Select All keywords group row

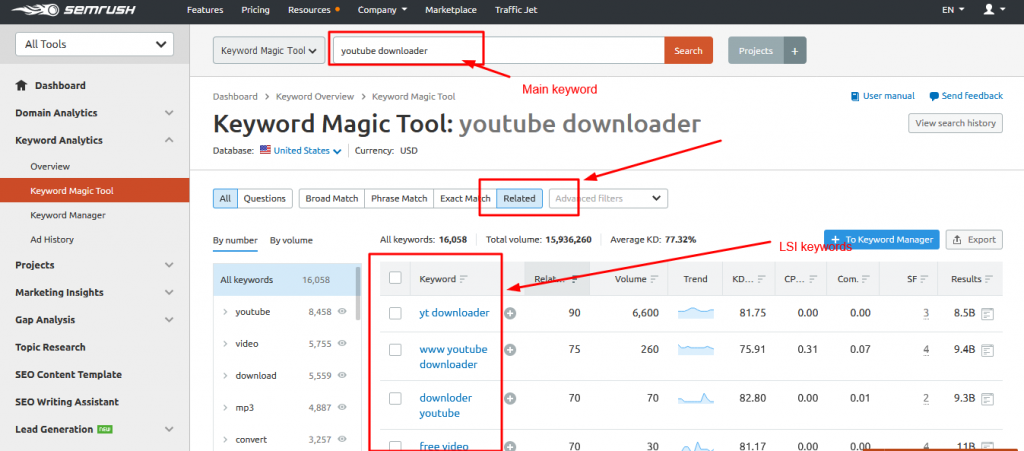[x=284, y=280]
